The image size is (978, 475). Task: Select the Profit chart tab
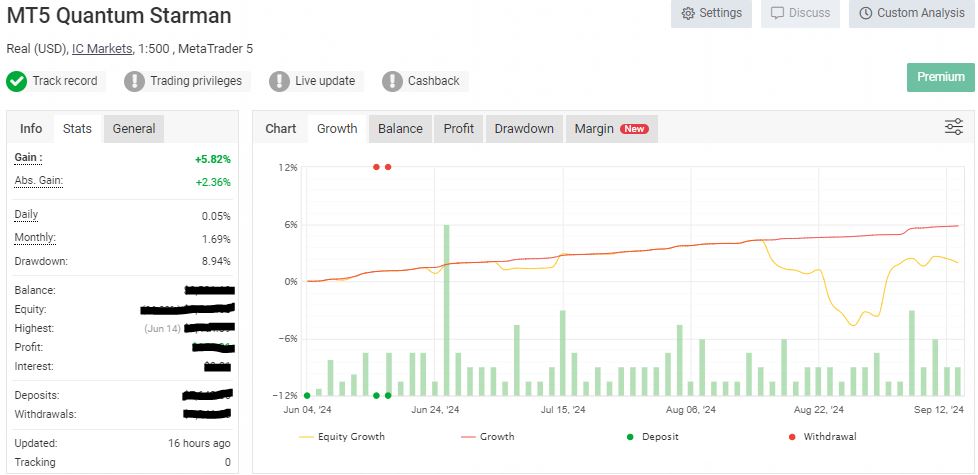click(x=459, y=129)
